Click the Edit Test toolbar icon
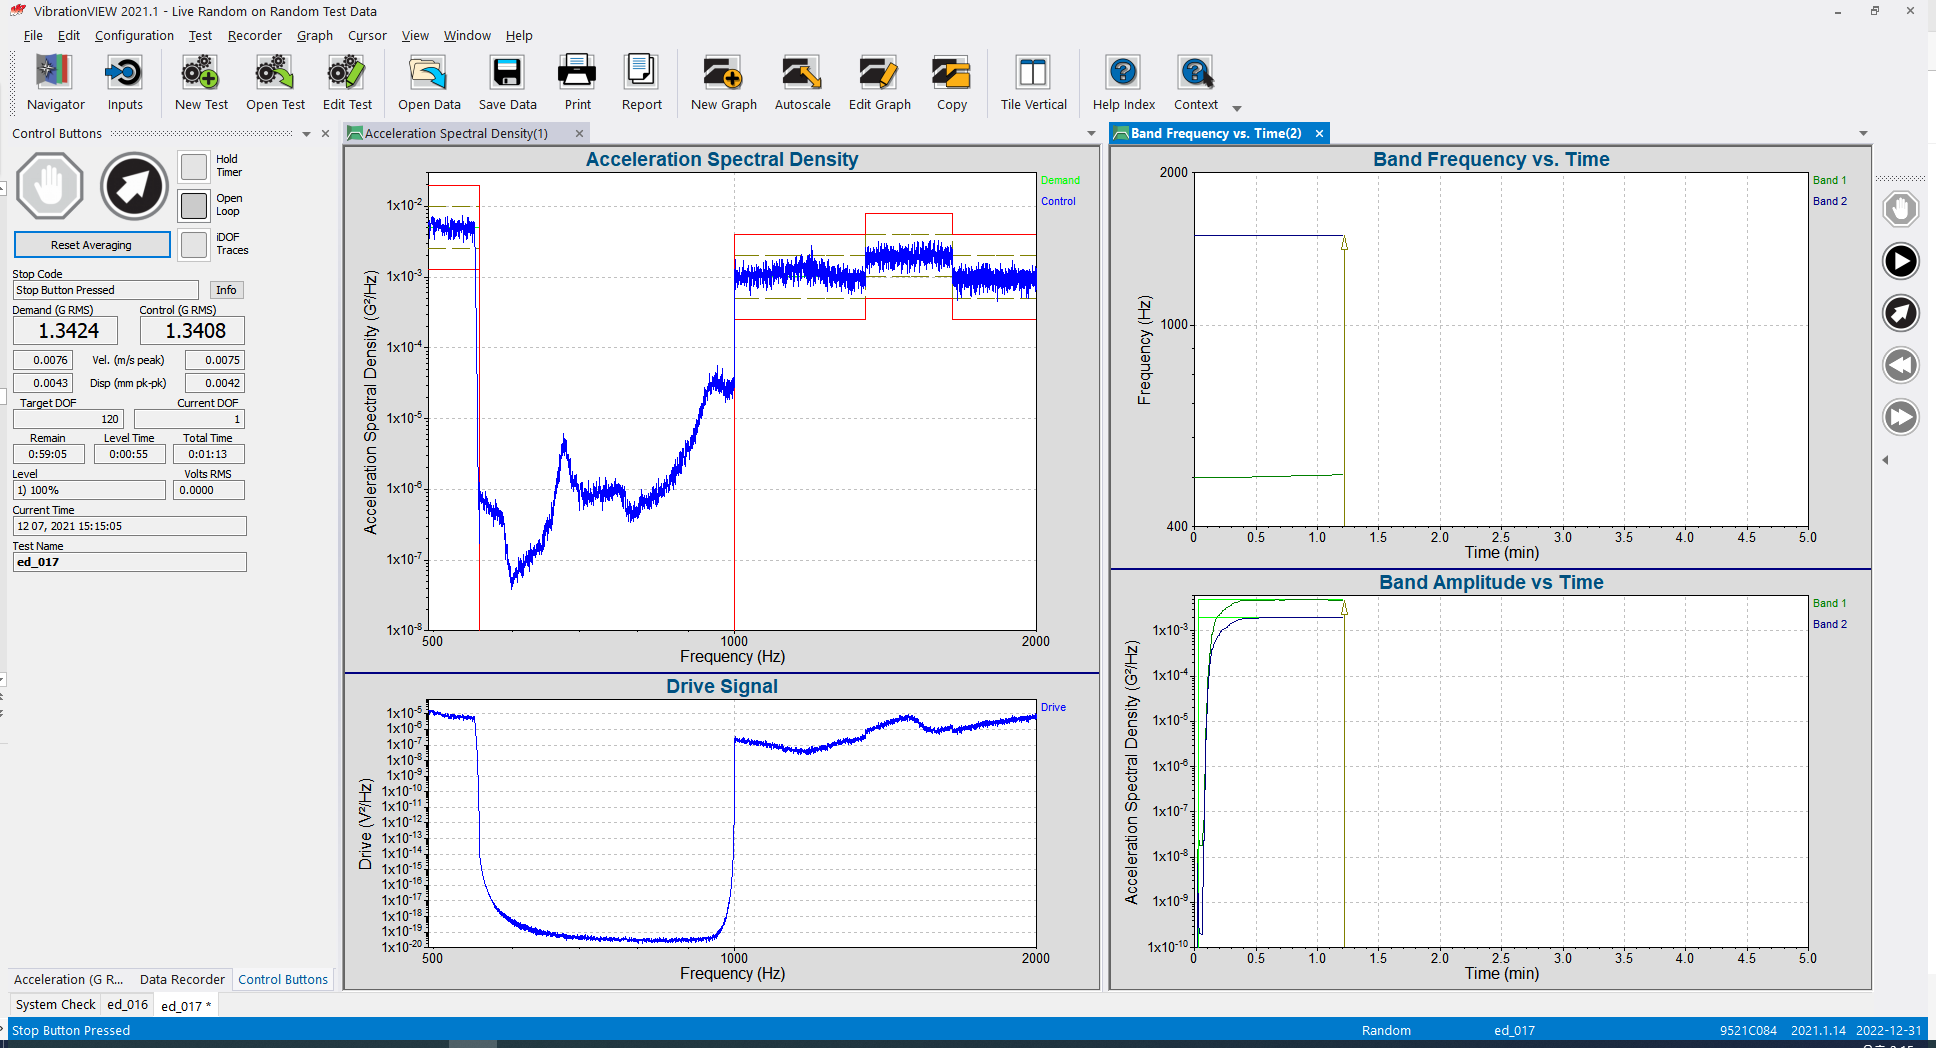Image resolution: width=1936 pixels, height=1048 pixels. click(x=347, y=82)
